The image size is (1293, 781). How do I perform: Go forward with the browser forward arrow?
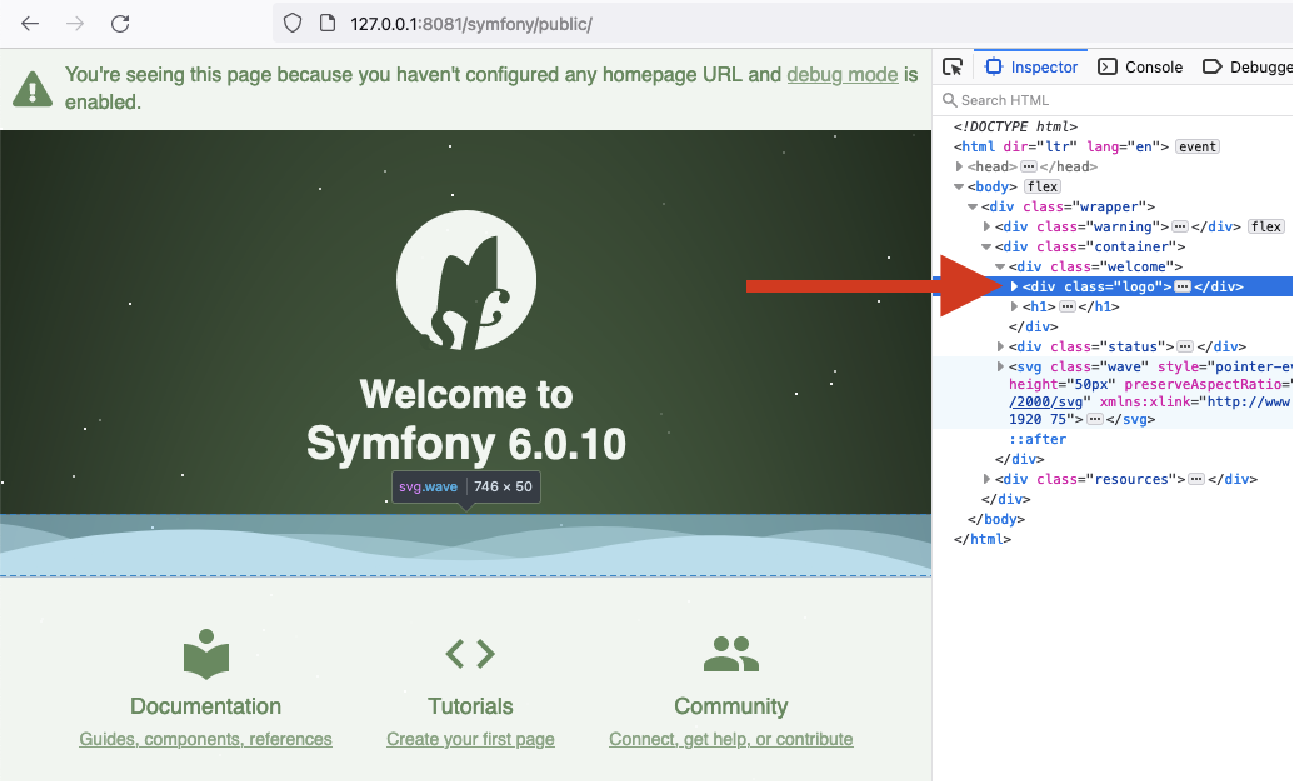click(75, 24)
